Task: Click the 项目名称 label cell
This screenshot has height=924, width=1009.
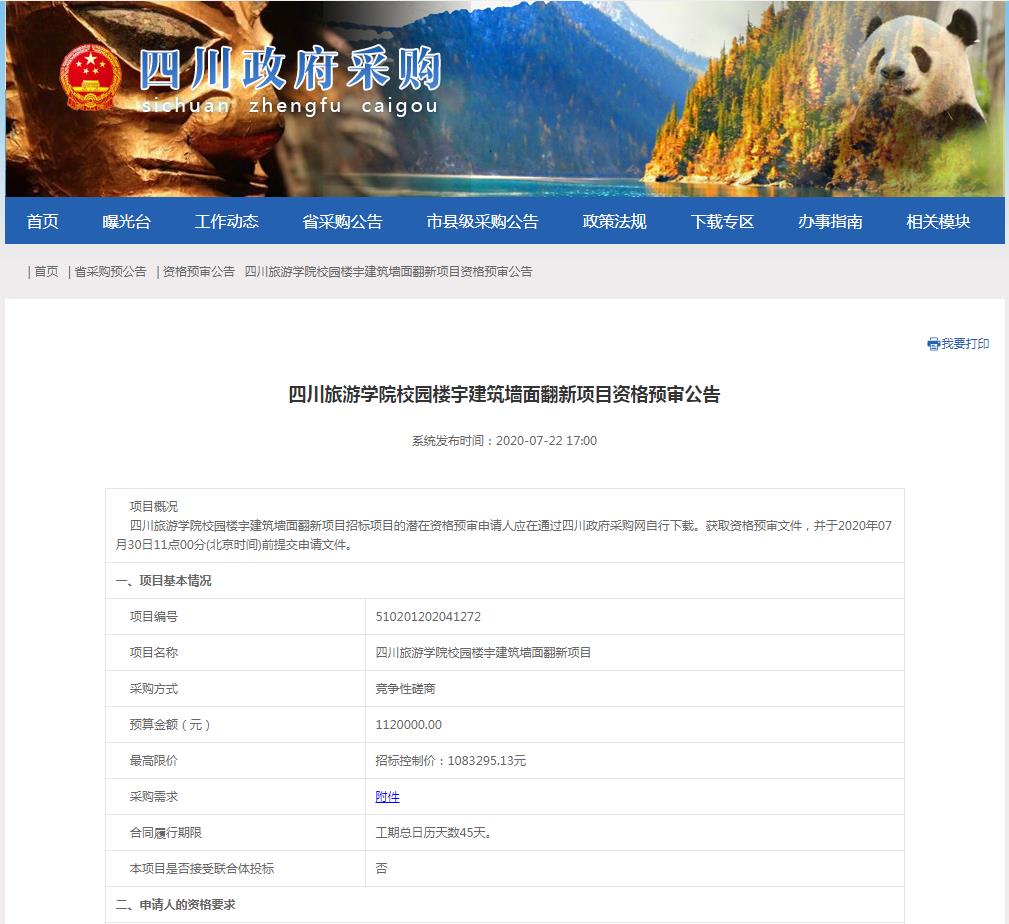Action: 236,652
